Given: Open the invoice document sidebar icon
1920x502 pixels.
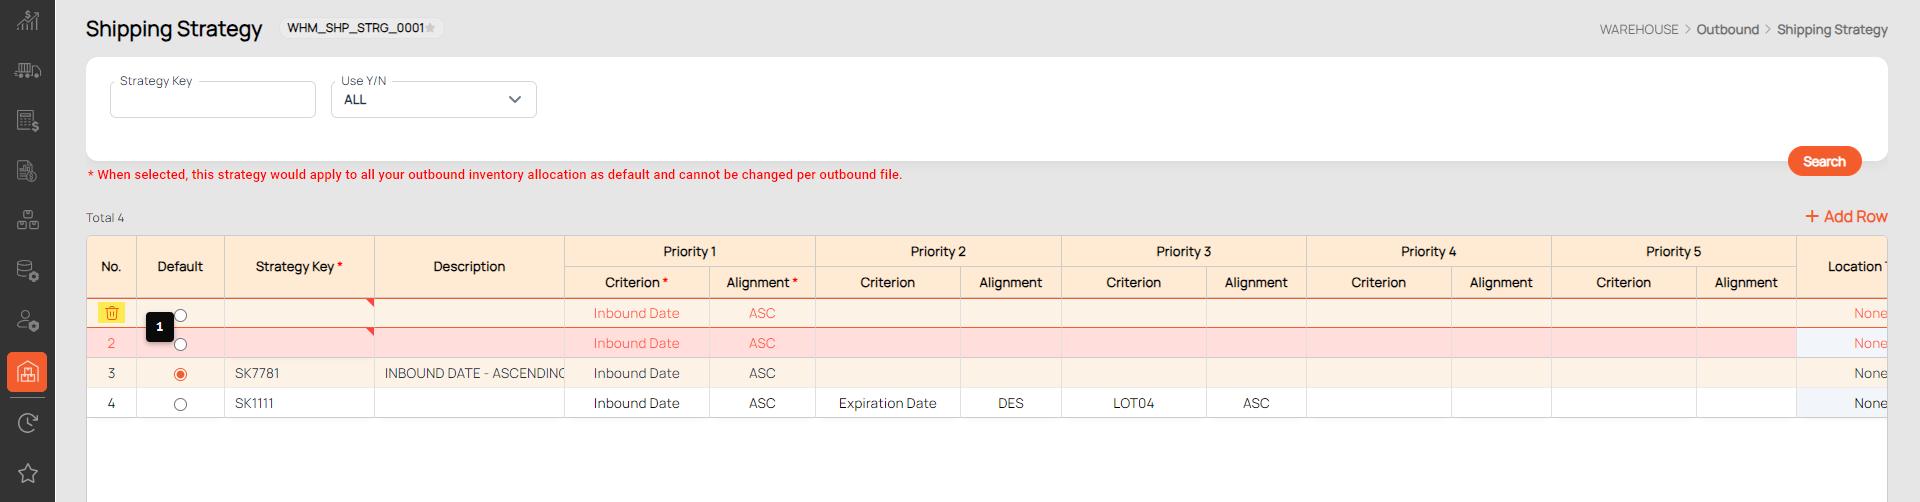Looking at the screenshot, I should (x=27, y=171).
